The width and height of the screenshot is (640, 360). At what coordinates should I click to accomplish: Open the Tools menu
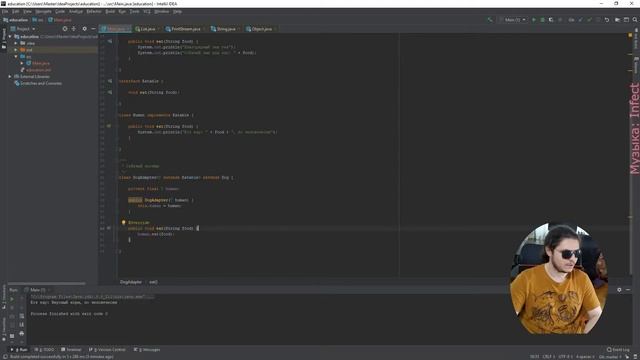point(134,11)
